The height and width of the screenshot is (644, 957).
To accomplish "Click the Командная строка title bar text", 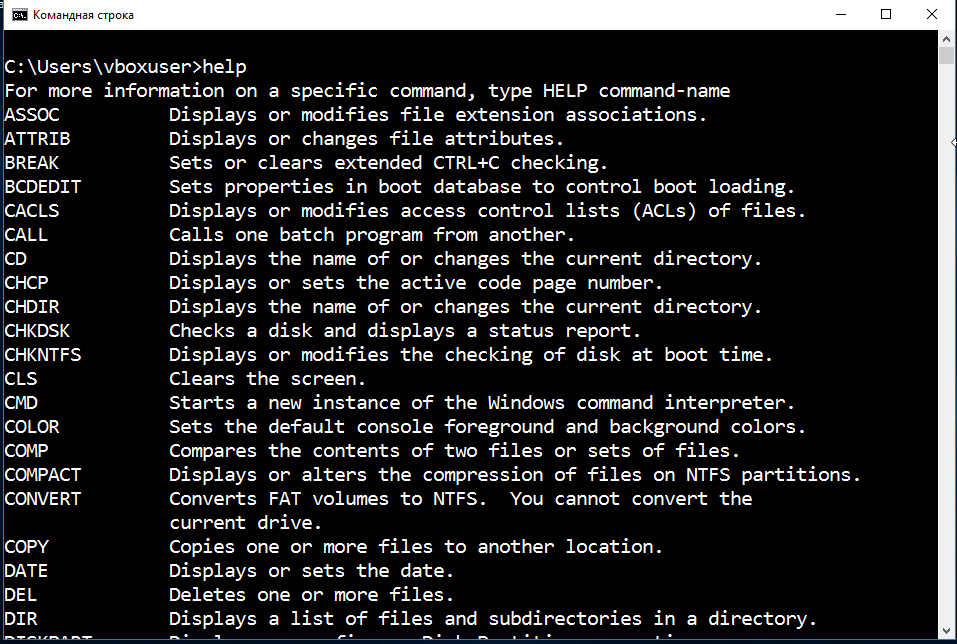I will pos(83,15).
